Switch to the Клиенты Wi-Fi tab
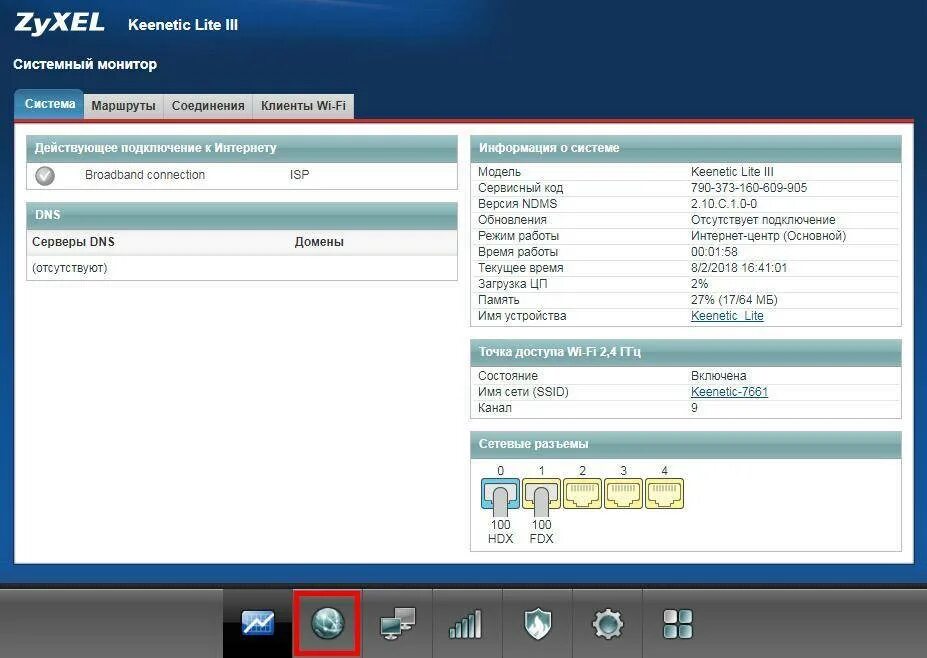Image resolution: width=927 pixels, height=658 pixels. tap(303, 106)
